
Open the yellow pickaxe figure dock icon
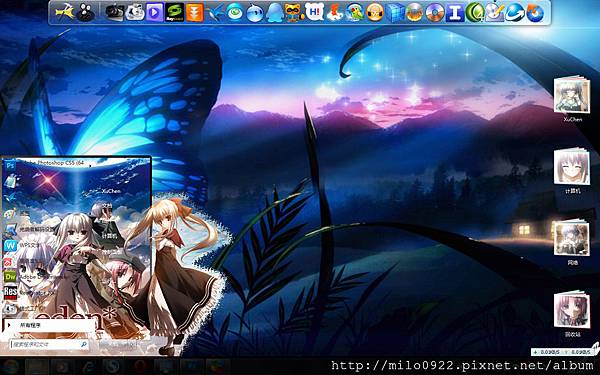pyautogui.click(x=65, y=12)
